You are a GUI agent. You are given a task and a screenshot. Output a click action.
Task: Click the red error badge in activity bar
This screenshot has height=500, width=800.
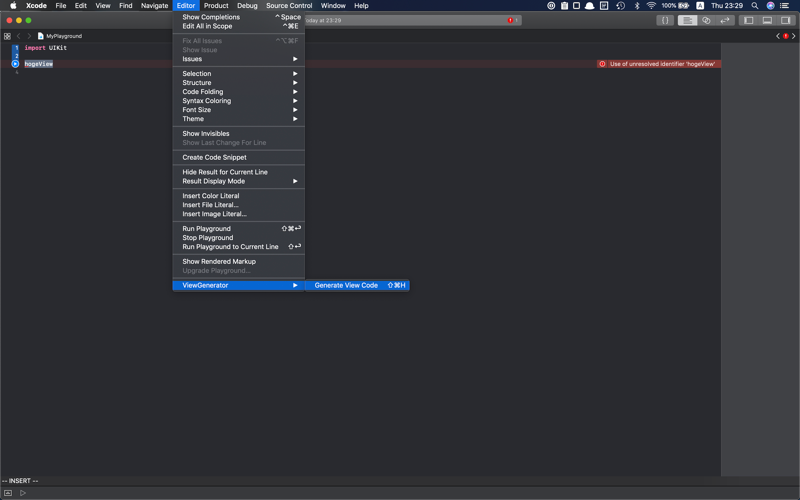coord(512,20)
